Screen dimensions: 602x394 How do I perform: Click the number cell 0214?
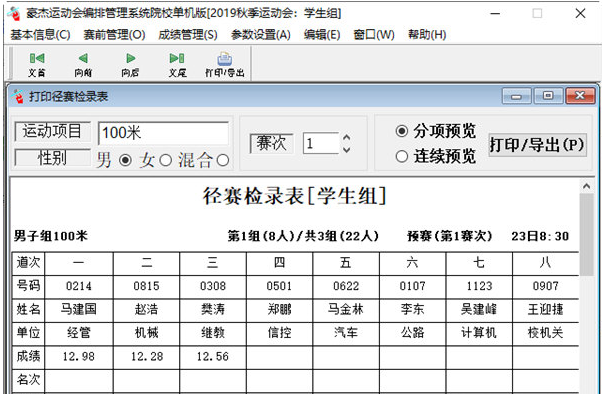[x=79, y=286]
